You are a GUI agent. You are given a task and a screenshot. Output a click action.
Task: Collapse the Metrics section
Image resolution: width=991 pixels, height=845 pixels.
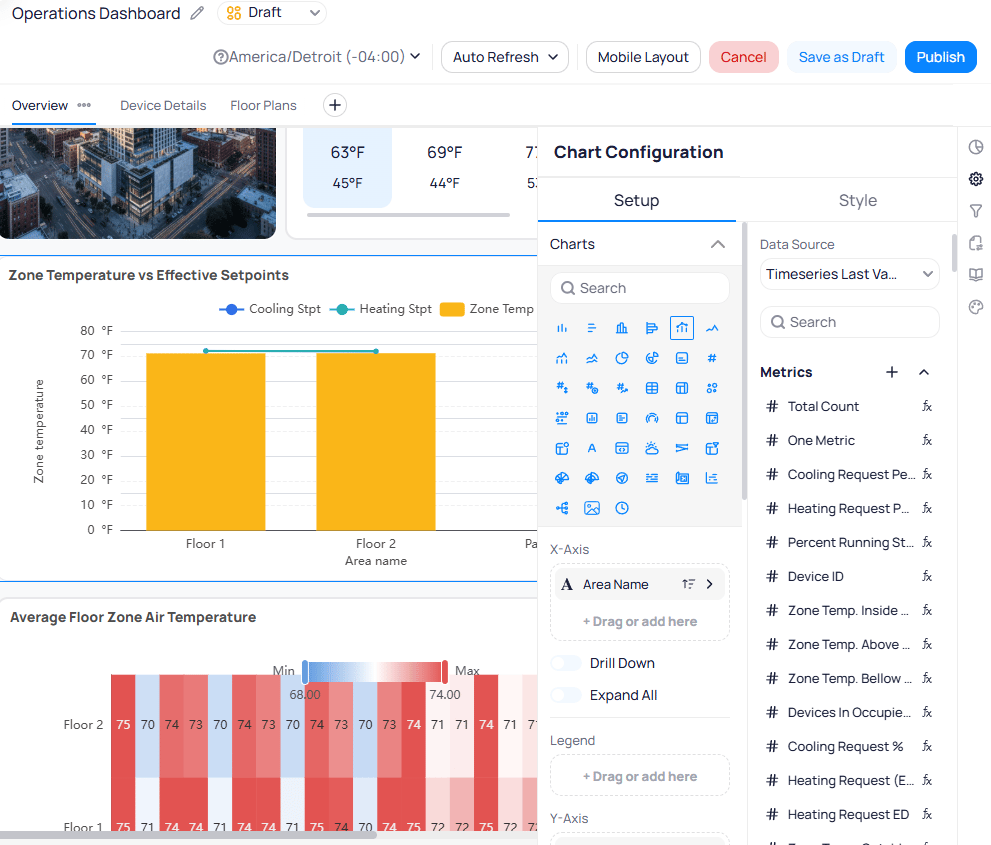[923, 372]
